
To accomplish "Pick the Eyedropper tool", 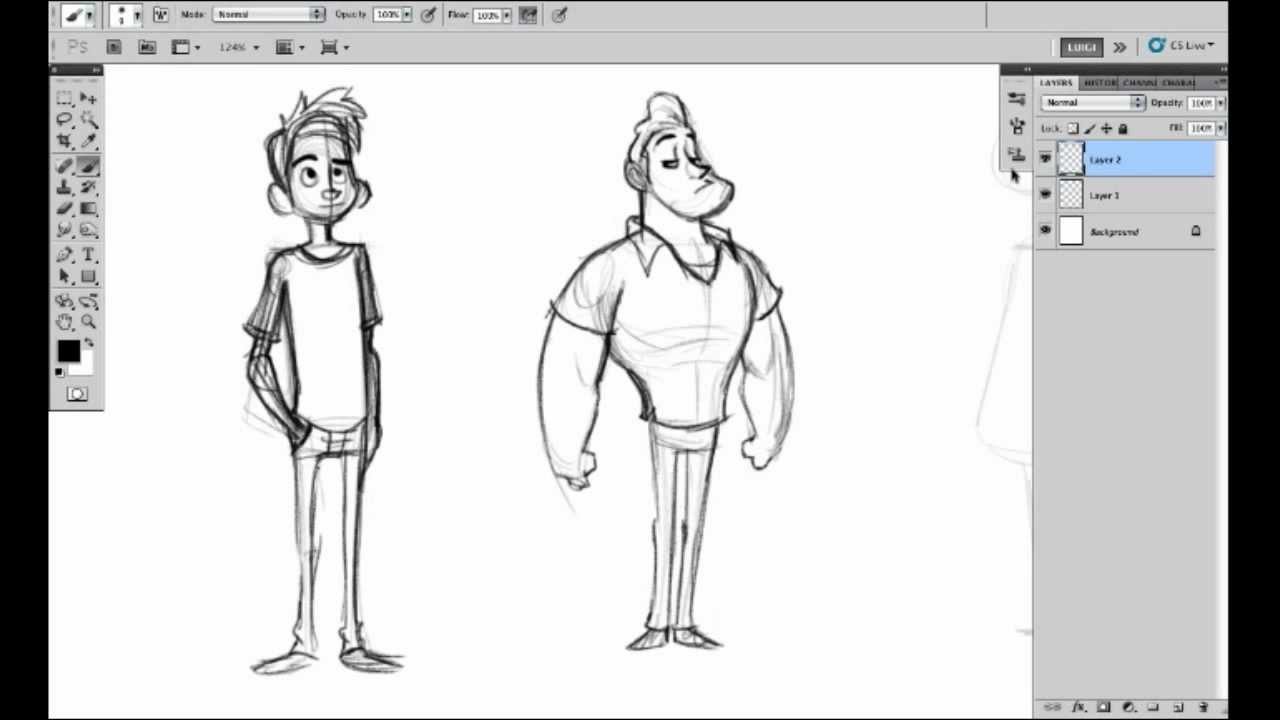I will point(88,141).
